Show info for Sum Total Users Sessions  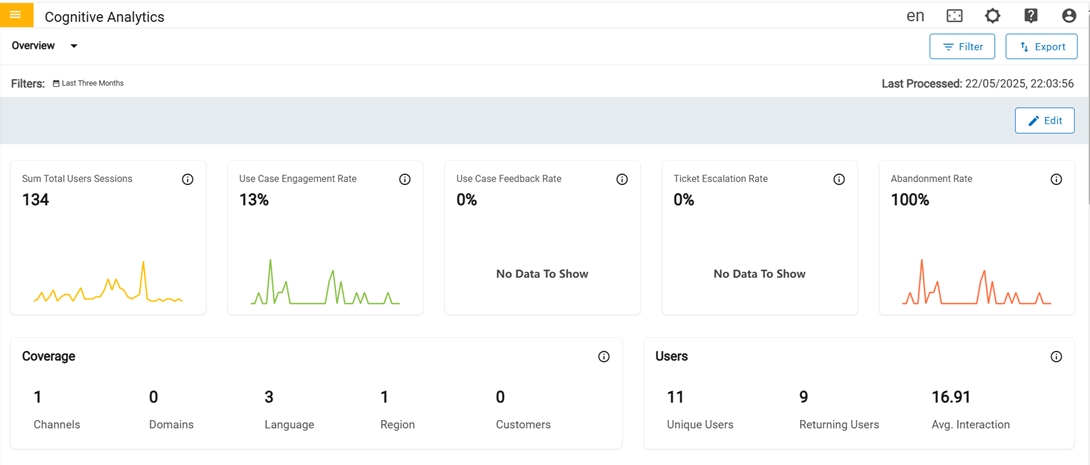coord(187,180)
